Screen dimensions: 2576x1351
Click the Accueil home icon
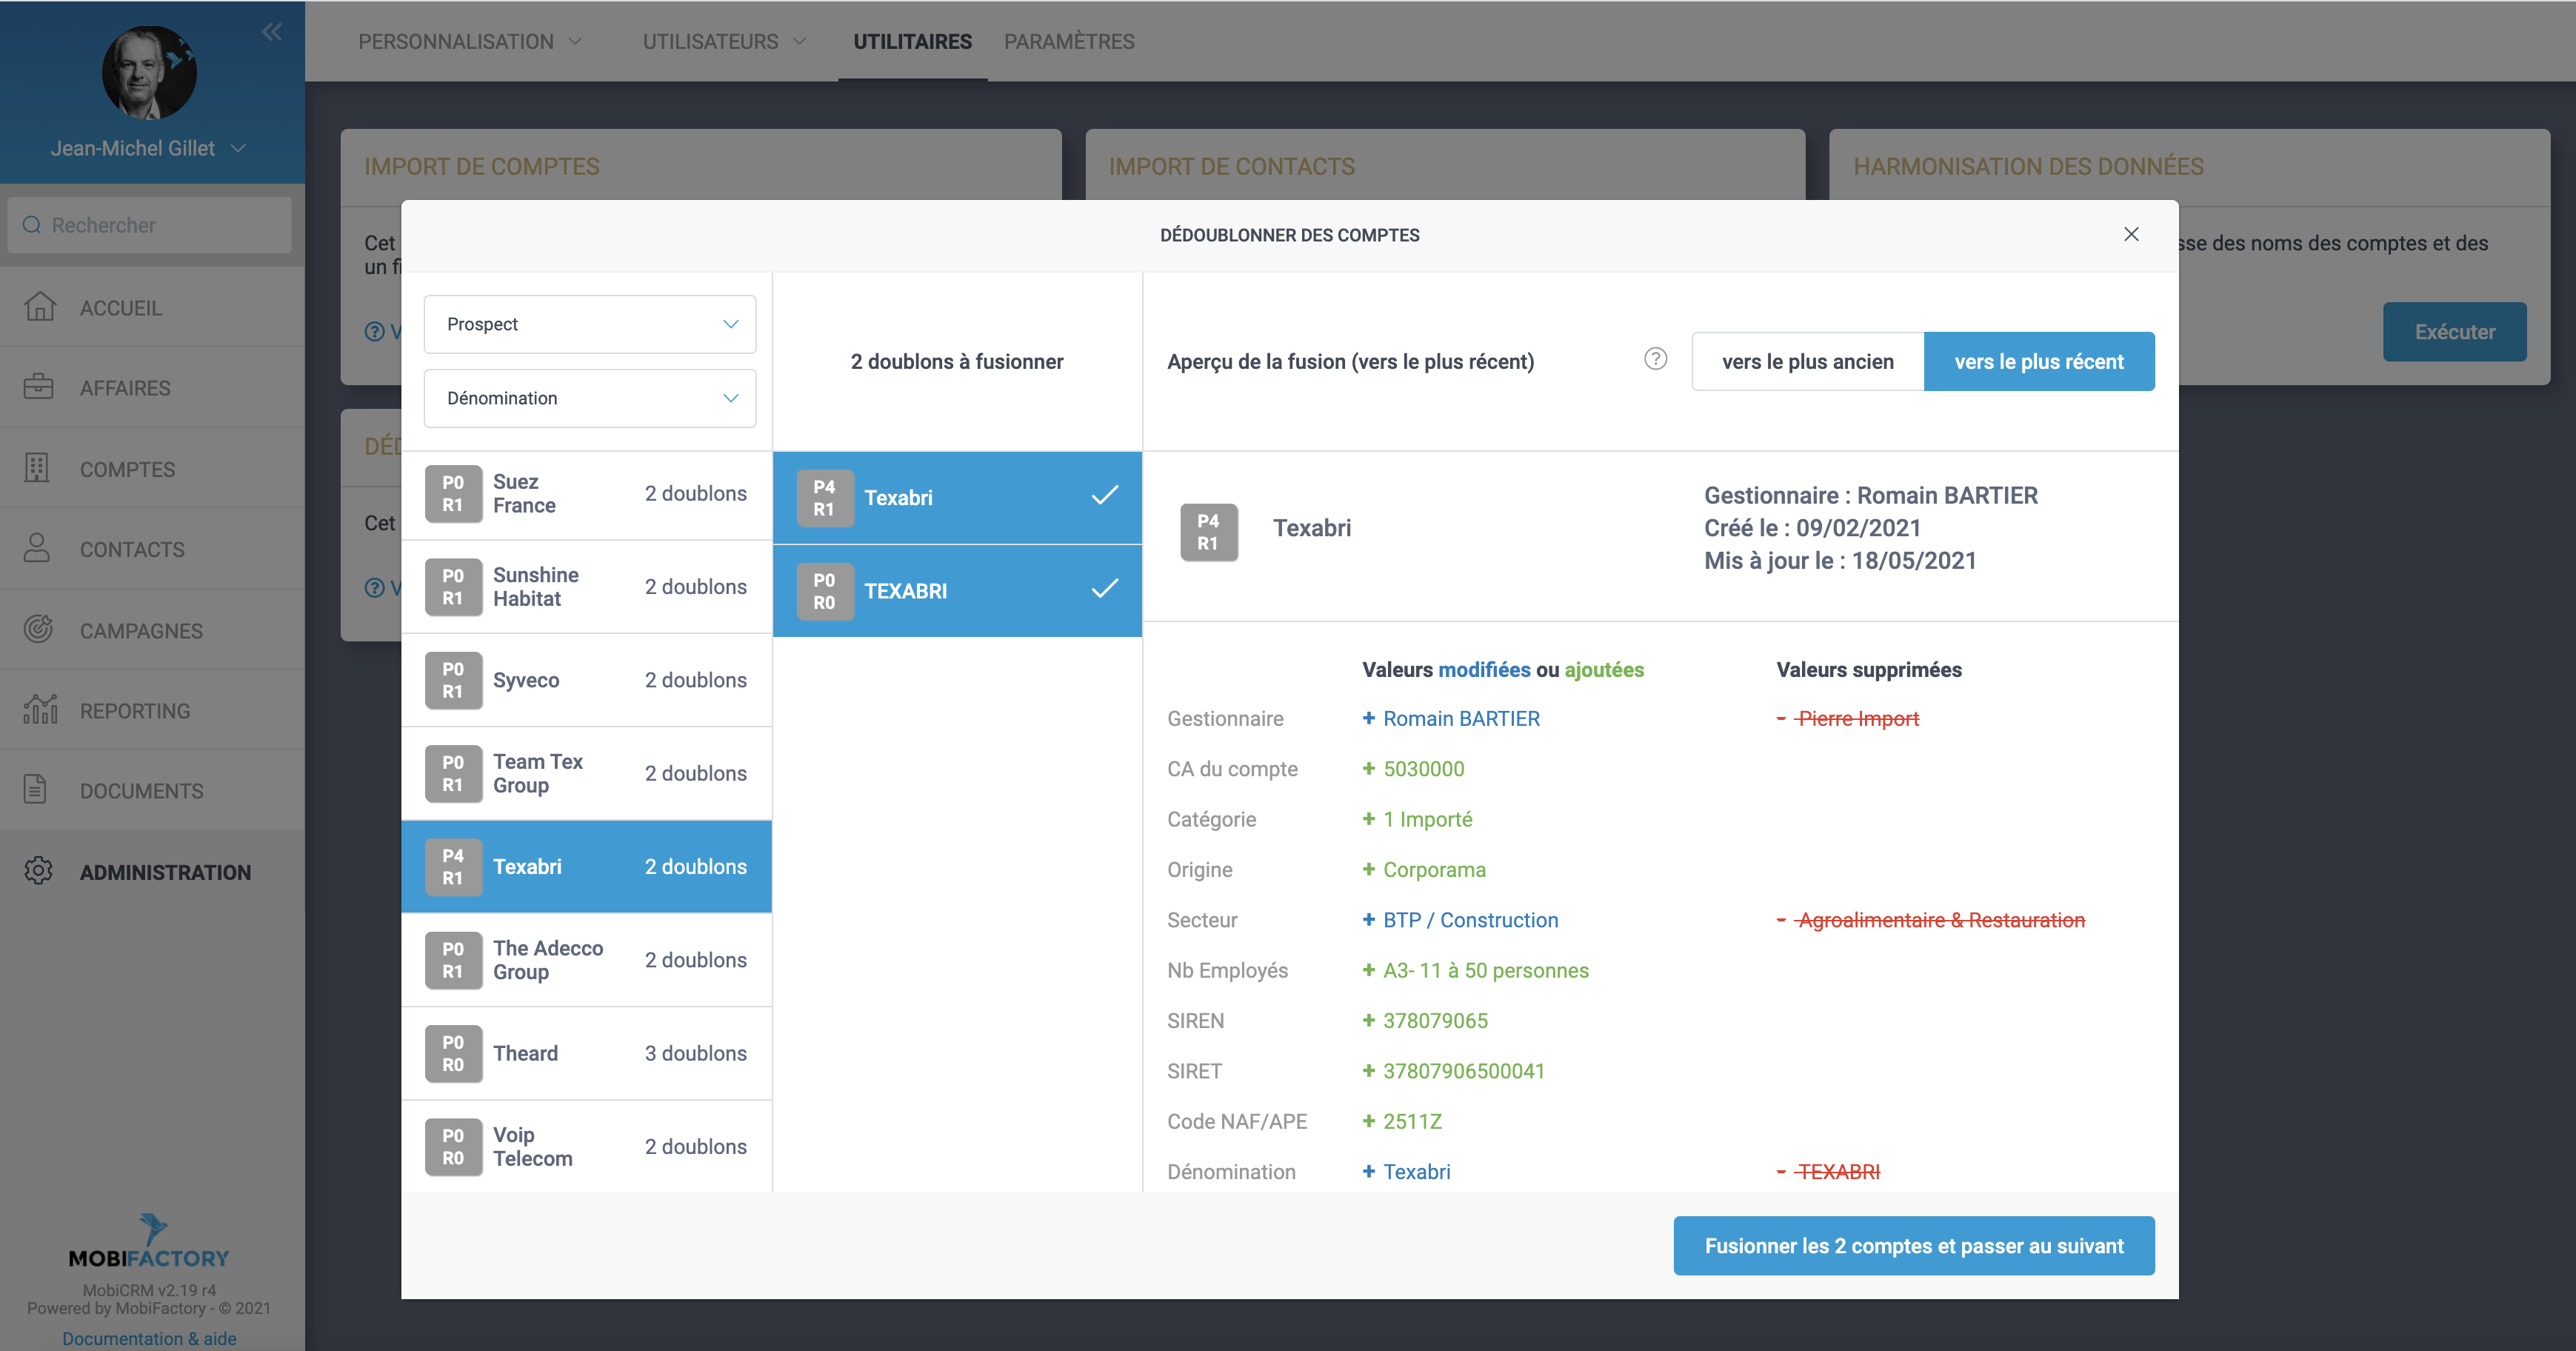point(39,307)
